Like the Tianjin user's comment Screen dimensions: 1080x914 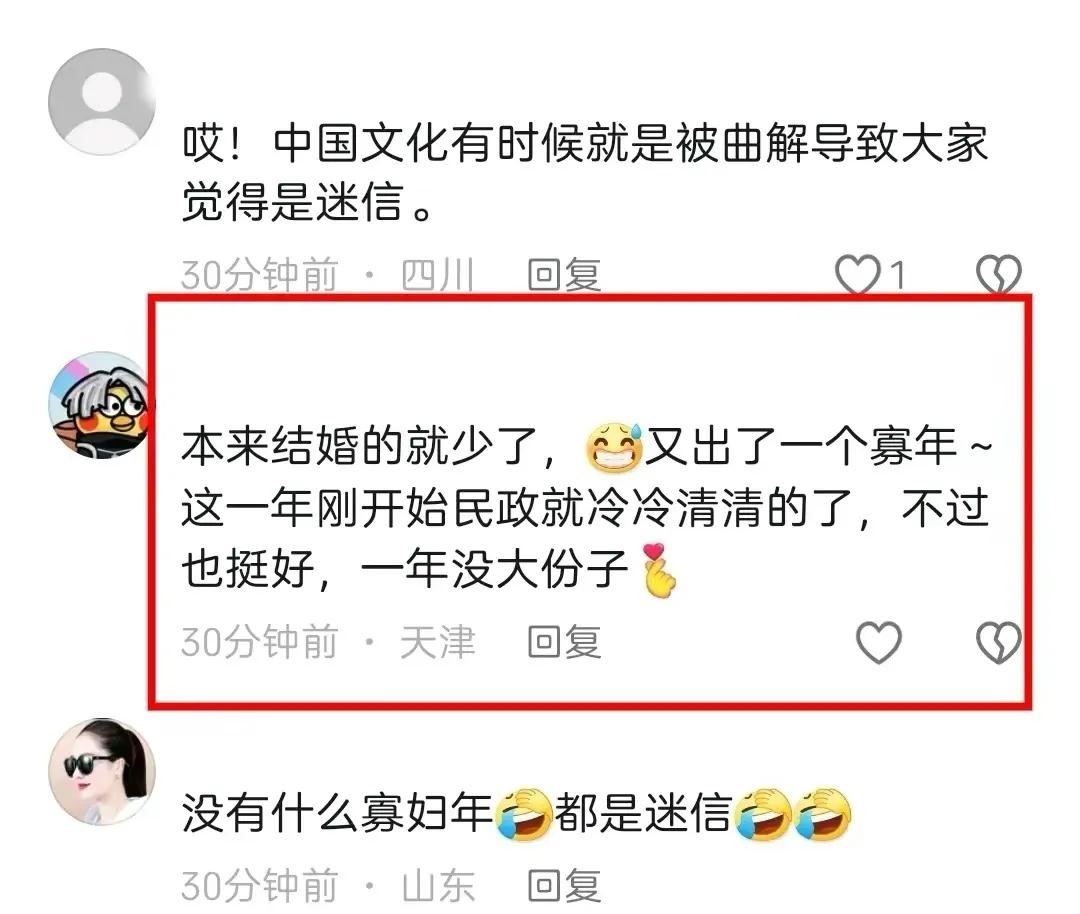pyautogui.click(x=878, y=642)
